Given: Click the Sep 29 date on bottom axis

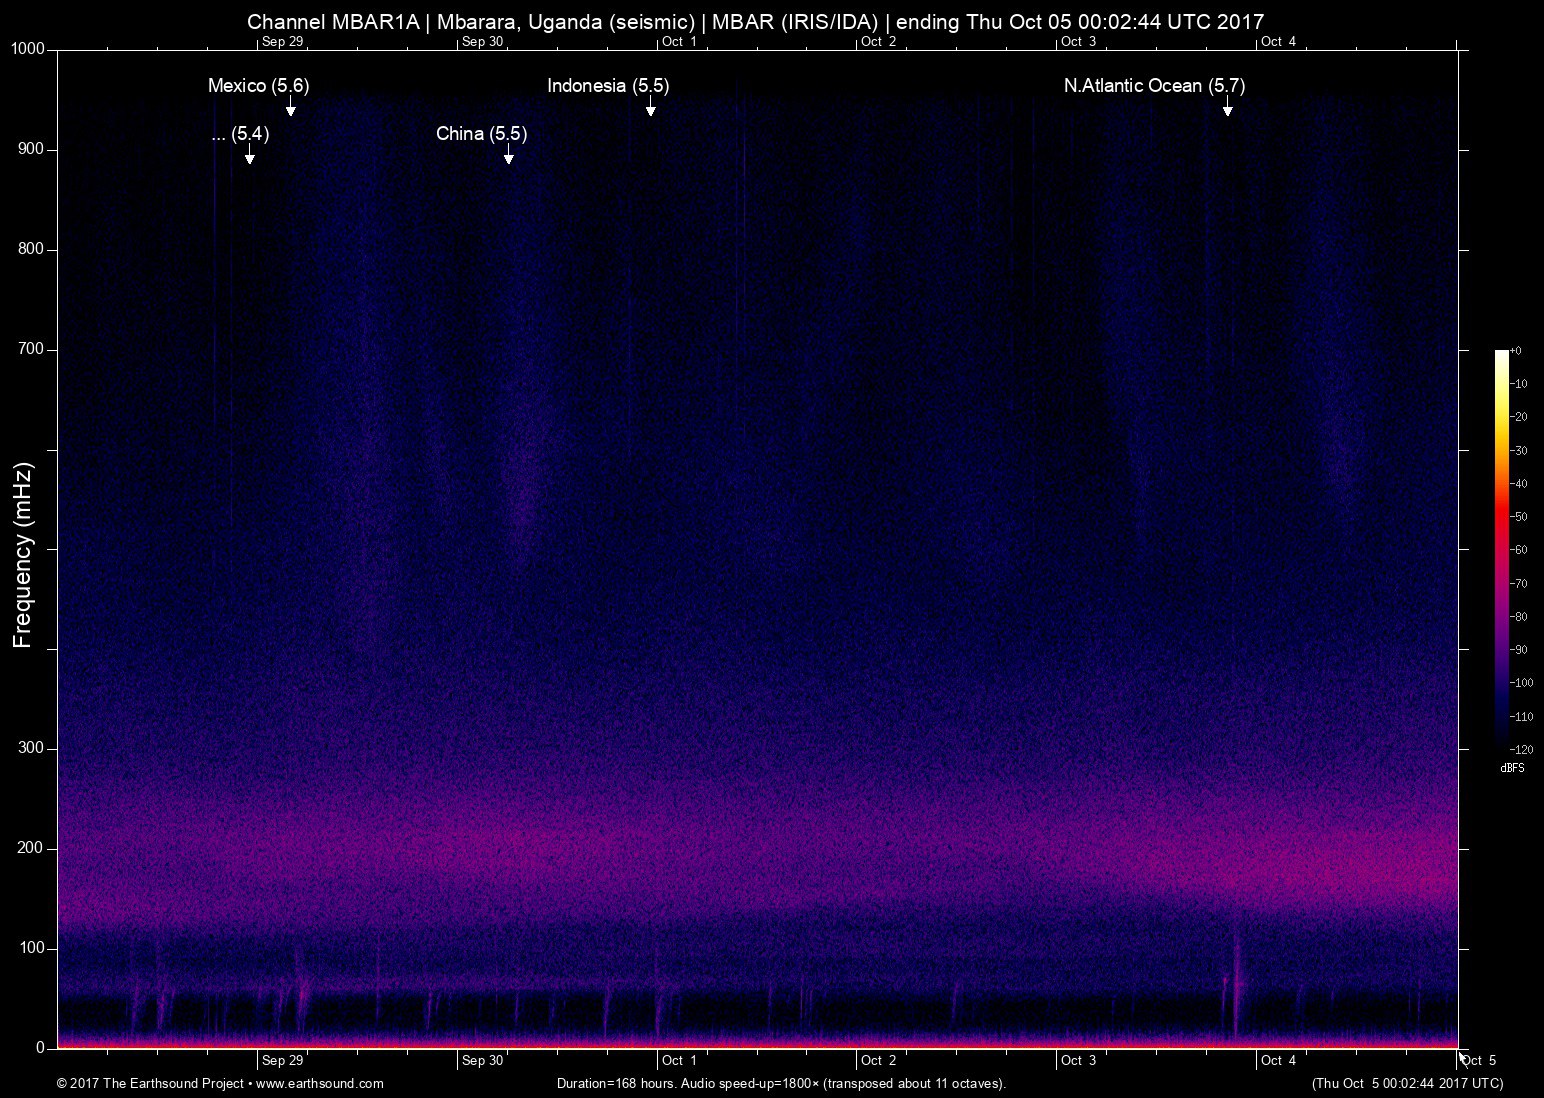Looking at the screenshot, I should (x=282, y=1060).
